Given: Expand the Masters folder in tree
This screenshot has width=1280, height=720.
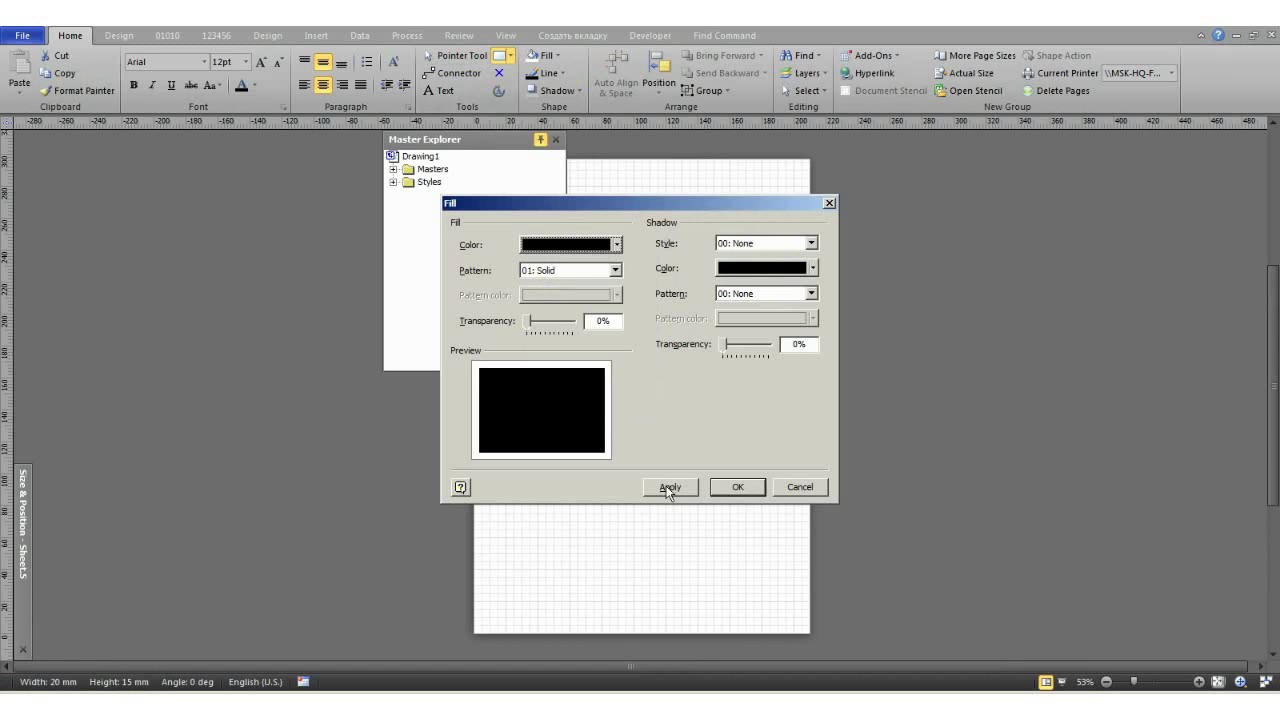Looking at the screenshot, I should click(393, 169).
